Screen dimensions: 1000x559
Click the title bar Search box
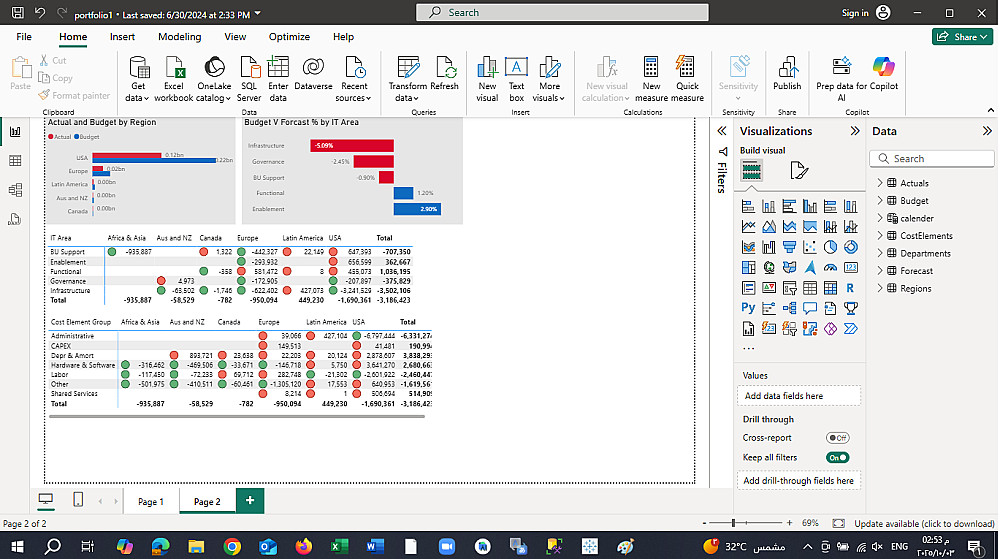pos(562,12)
